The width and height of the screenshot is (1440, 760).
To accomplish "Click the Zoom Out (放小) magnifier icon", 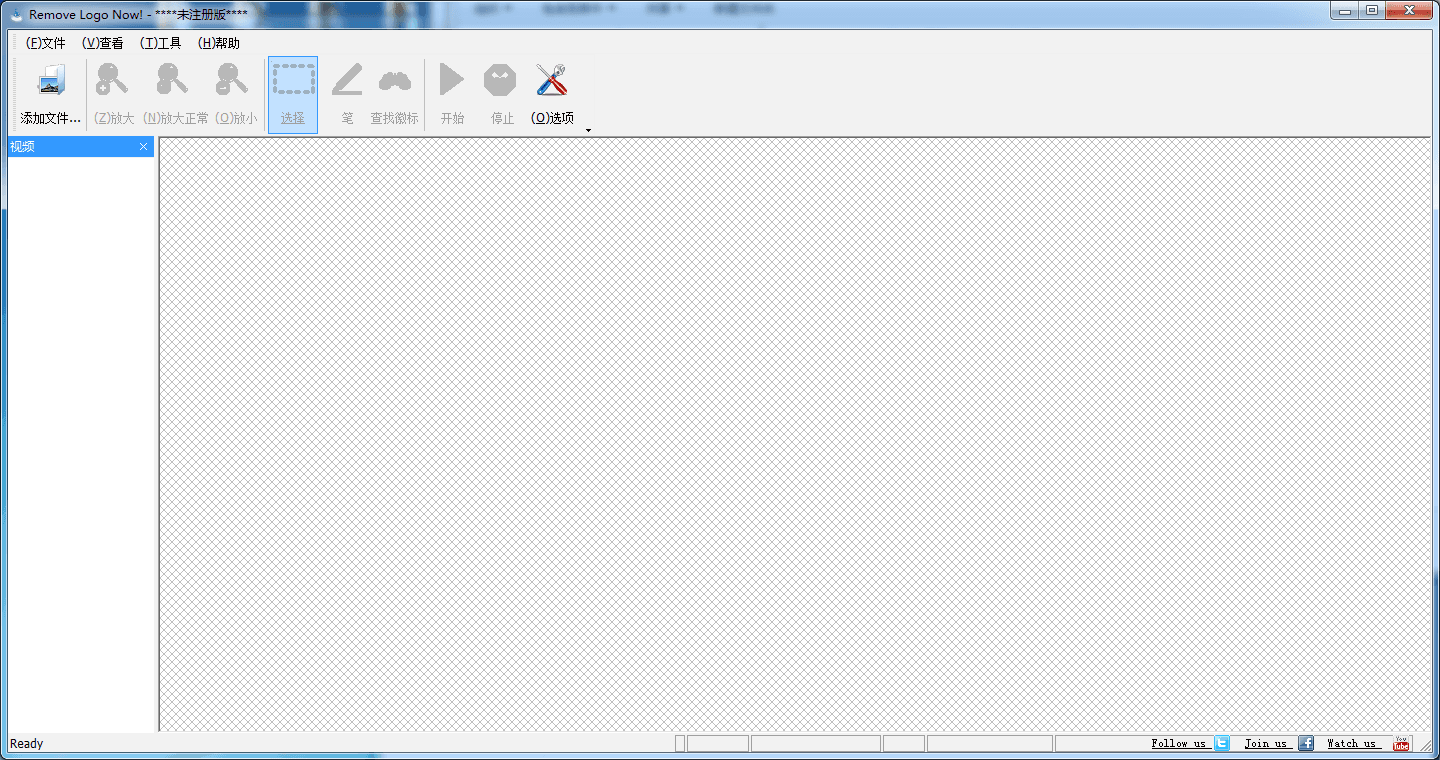I will pyautogui.click(x=232, y=80).
